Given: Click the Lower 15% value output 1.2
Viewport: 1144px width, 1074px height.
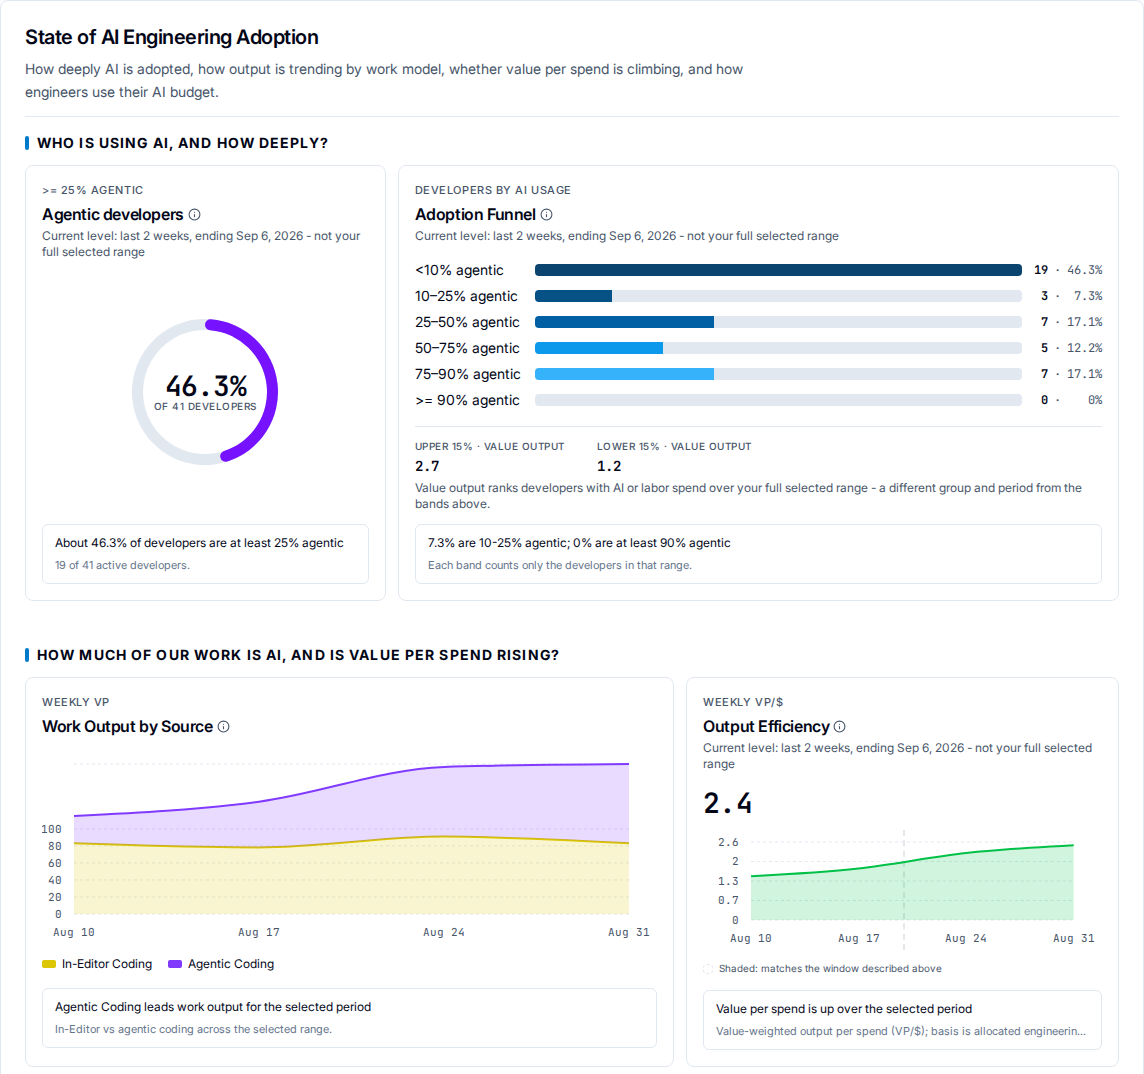Looking at the screenshot, I should pos(609,466).
